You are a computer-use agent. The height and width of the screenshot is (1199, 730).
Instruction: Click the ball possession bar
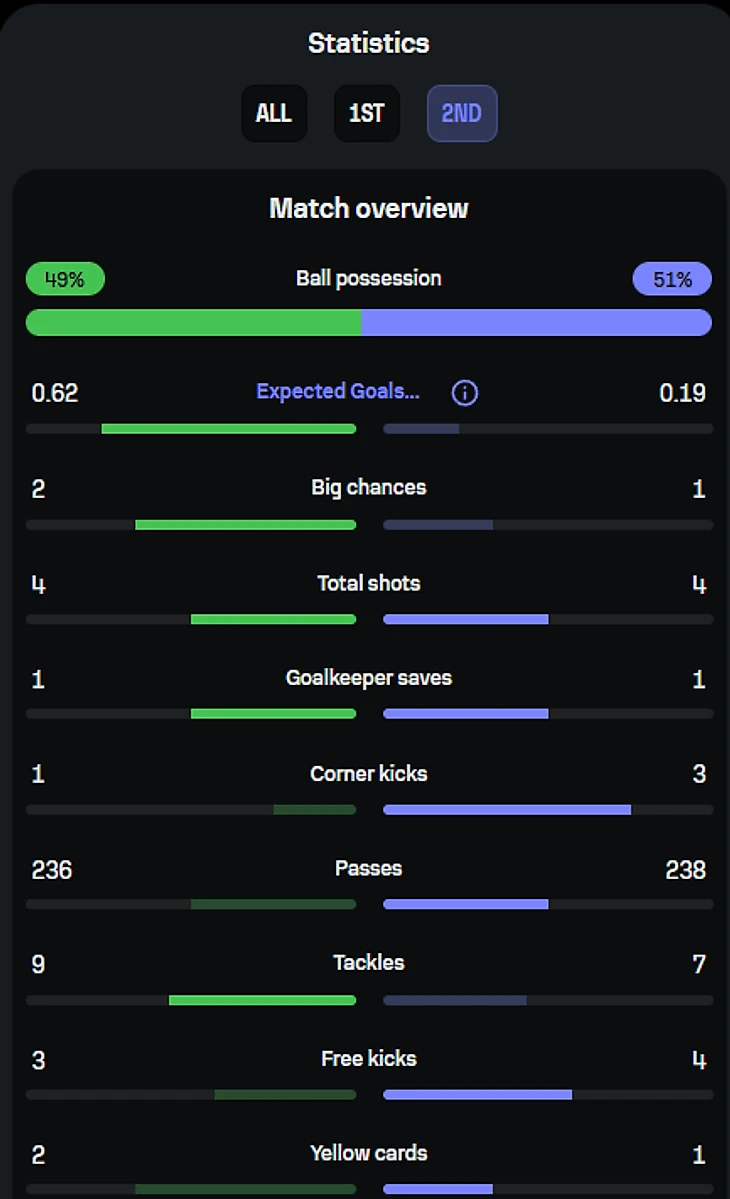(x=368, y=322)
